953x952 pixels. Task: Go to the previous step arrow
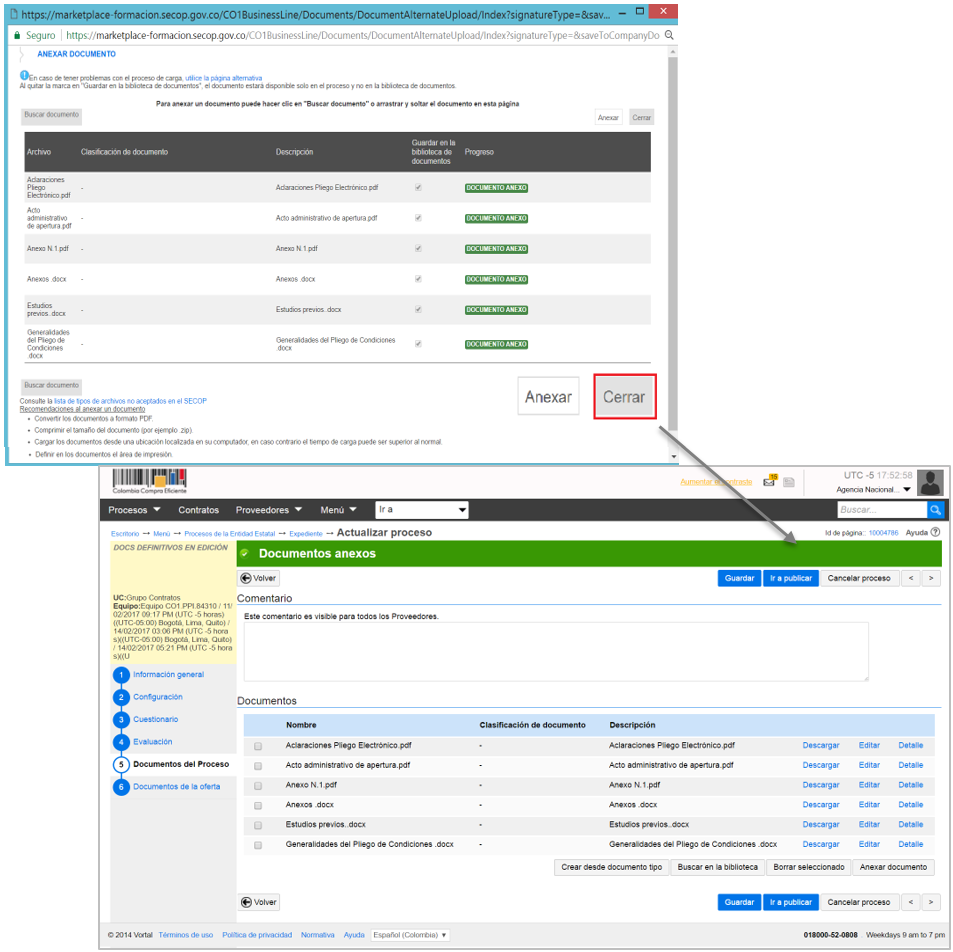910,578
